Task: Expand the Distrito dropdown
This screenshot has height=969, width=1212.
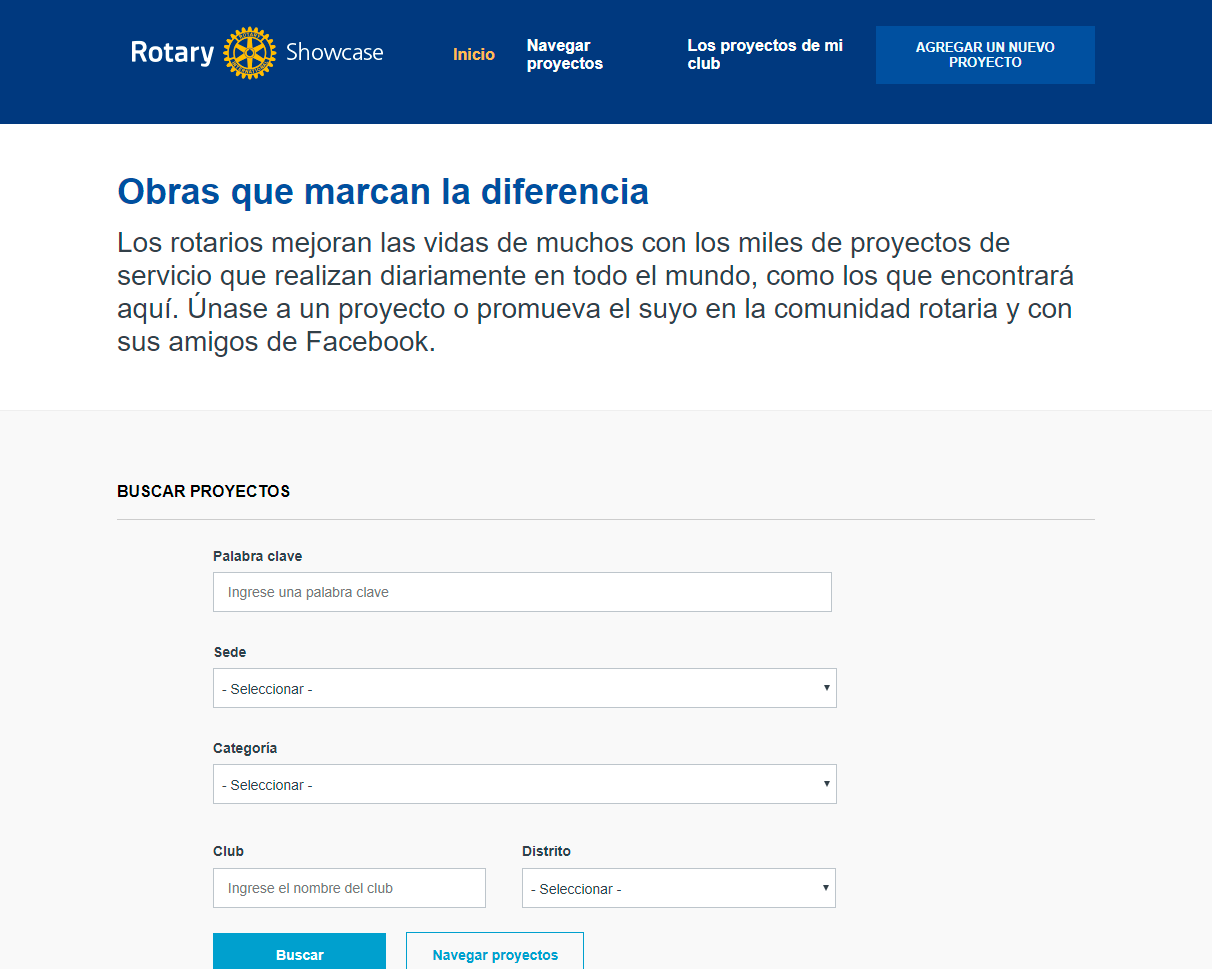Action: coord(679,888)
